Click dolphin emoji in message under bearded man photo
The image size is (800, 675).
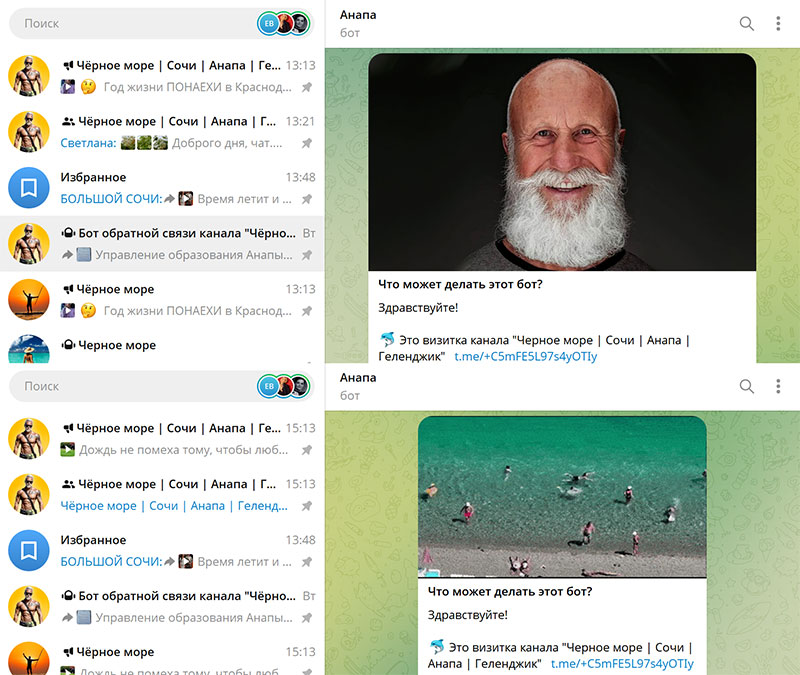pyautogui.click(x=387, y=339)
